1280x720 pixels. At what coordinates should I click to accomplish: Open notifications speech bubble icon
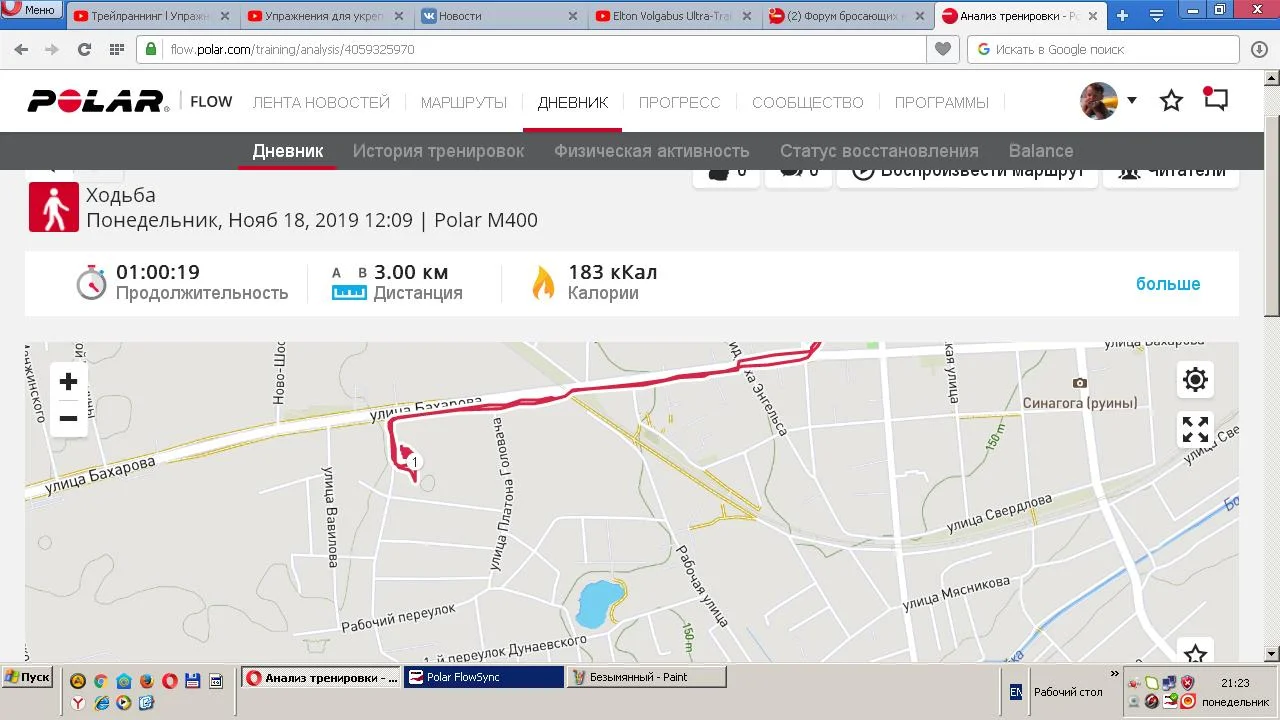(x=1215, y=99)
